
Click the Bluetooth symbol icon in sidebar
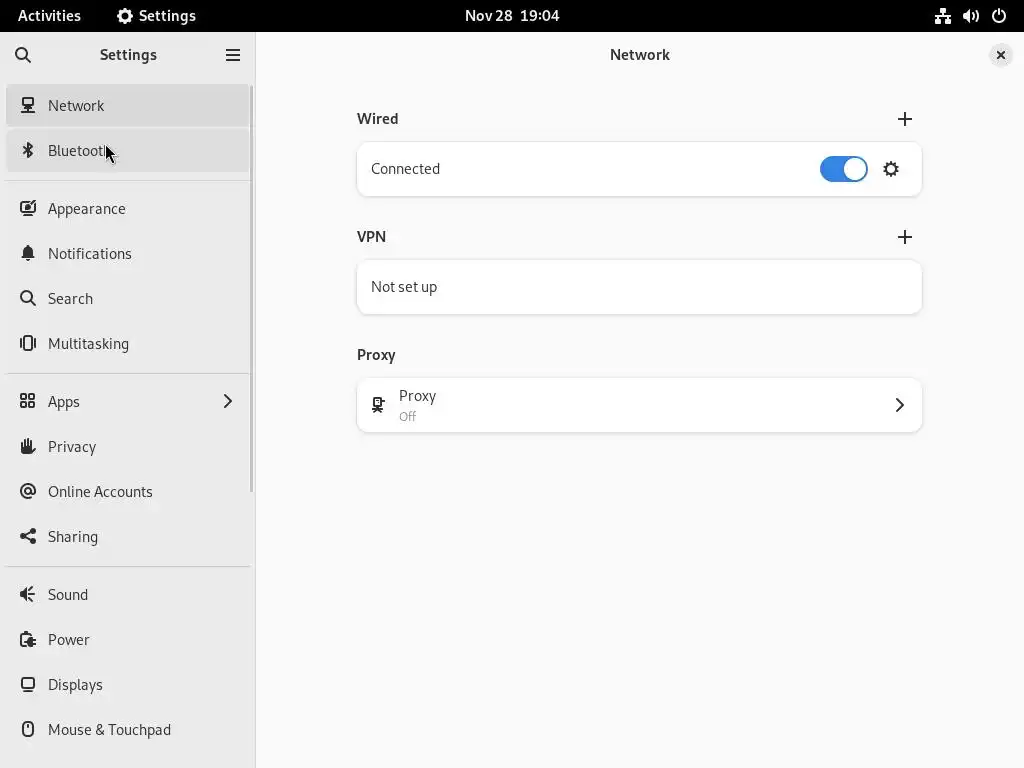point(27,150)
